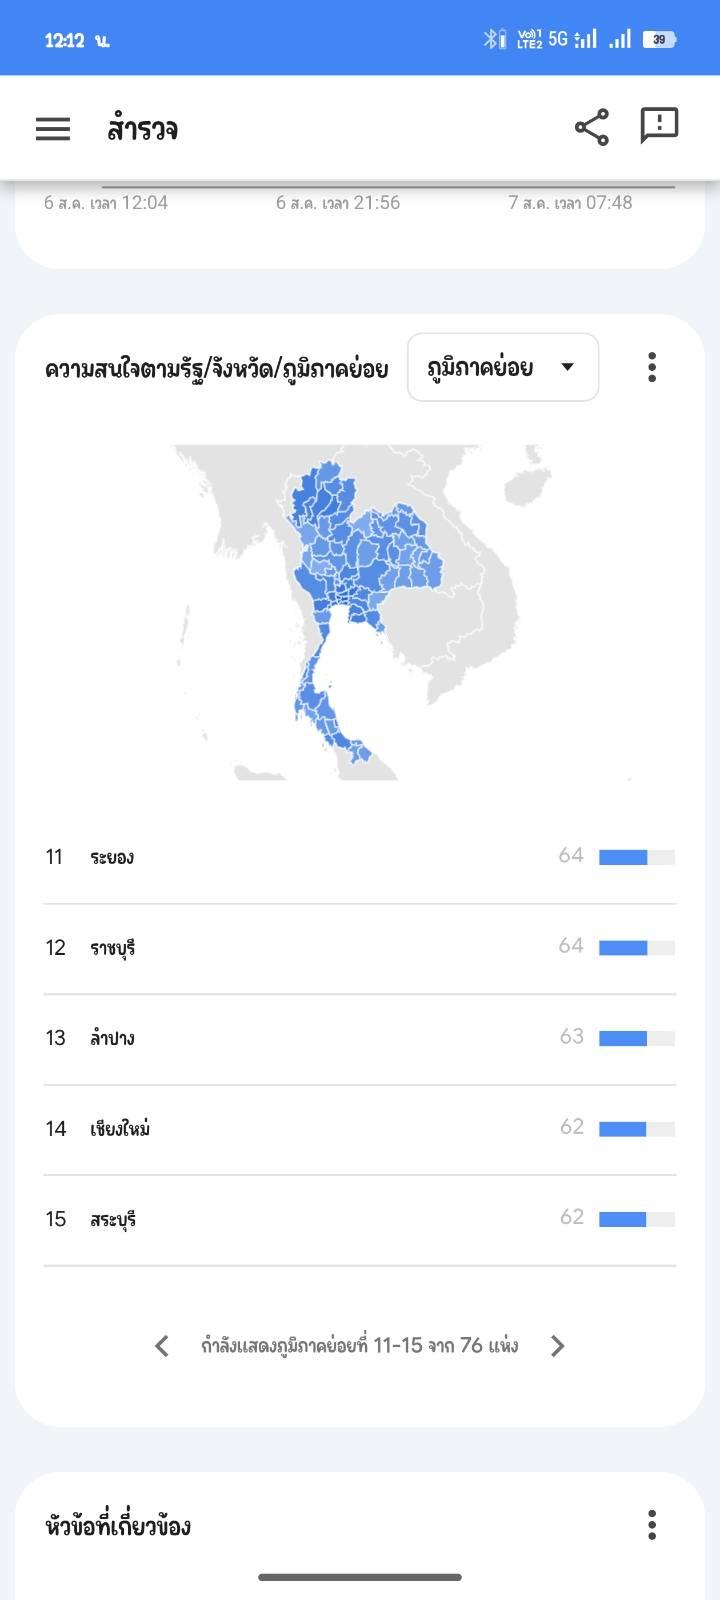Screen dimensions: 720x1600
Task: Select the ราชบุรี row ranked 12
Action: pos(360,948)
